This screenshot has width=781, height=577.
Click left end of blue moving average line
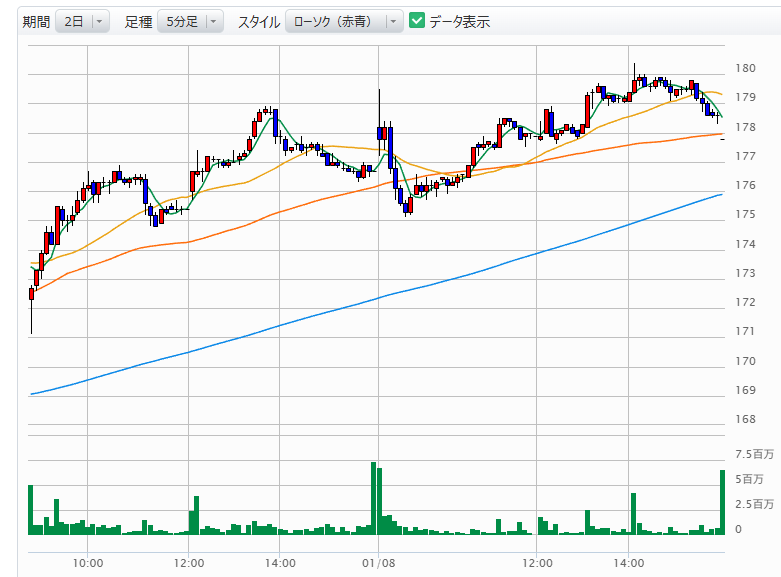[x=33, y=394]
